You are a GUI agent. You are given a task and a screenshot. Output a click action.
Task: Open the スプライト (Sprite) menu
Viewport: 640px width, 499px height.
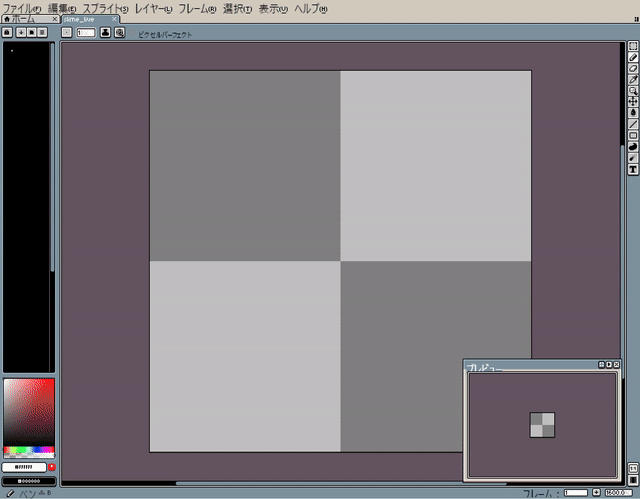pyautogui.click(x=105, y=9)
